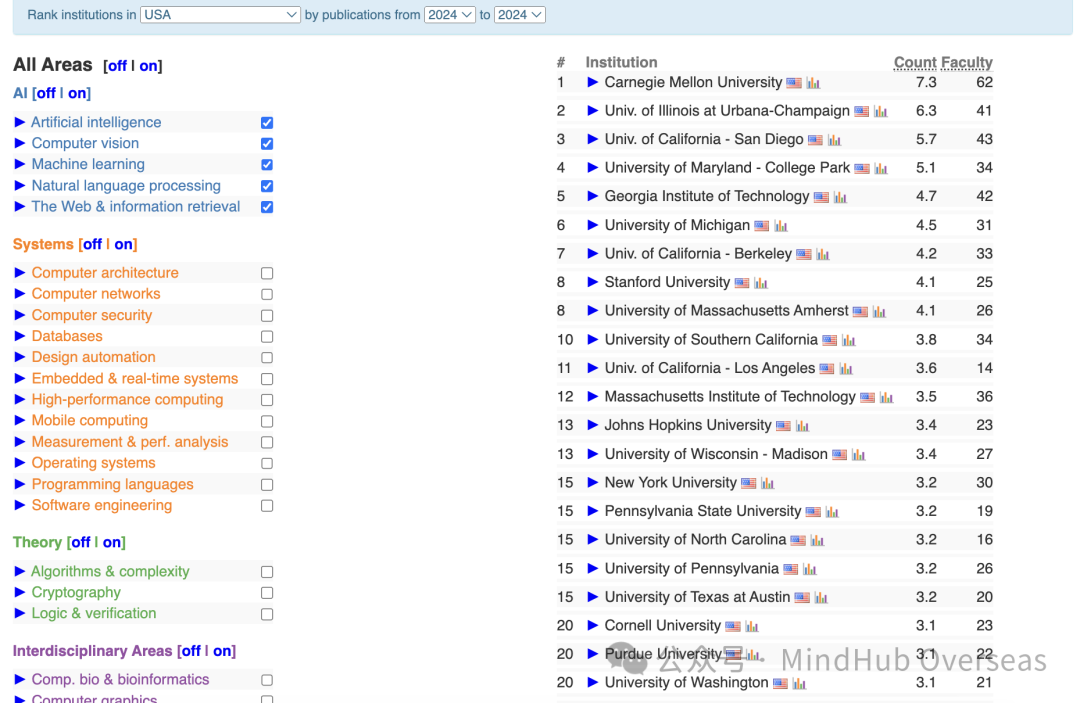Open chart icon for Univ. of California - Berkeley

click(823, 255)
